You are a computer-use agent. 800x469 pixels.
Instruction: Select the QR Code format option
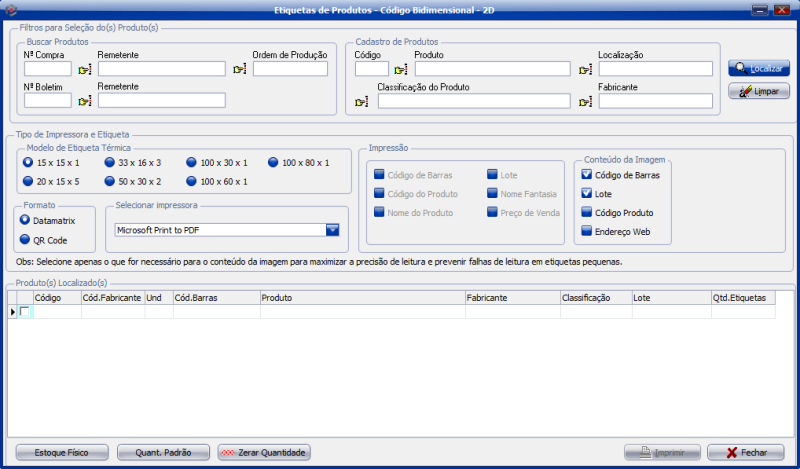point(25,240)
